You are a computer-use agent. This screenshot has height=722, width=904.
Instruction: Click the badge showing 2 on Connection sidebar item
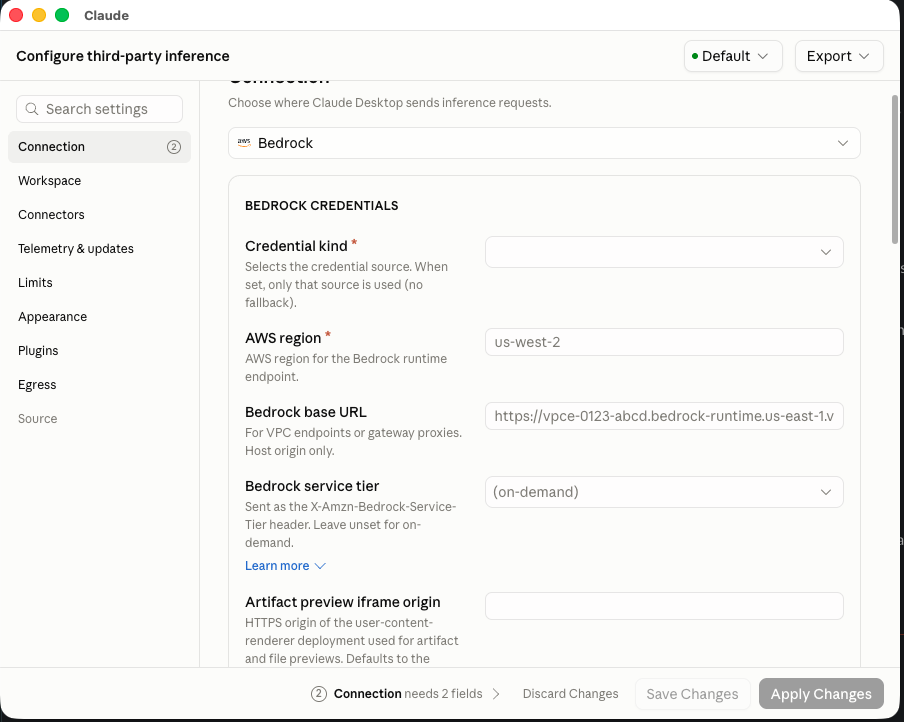coord(174,147)
